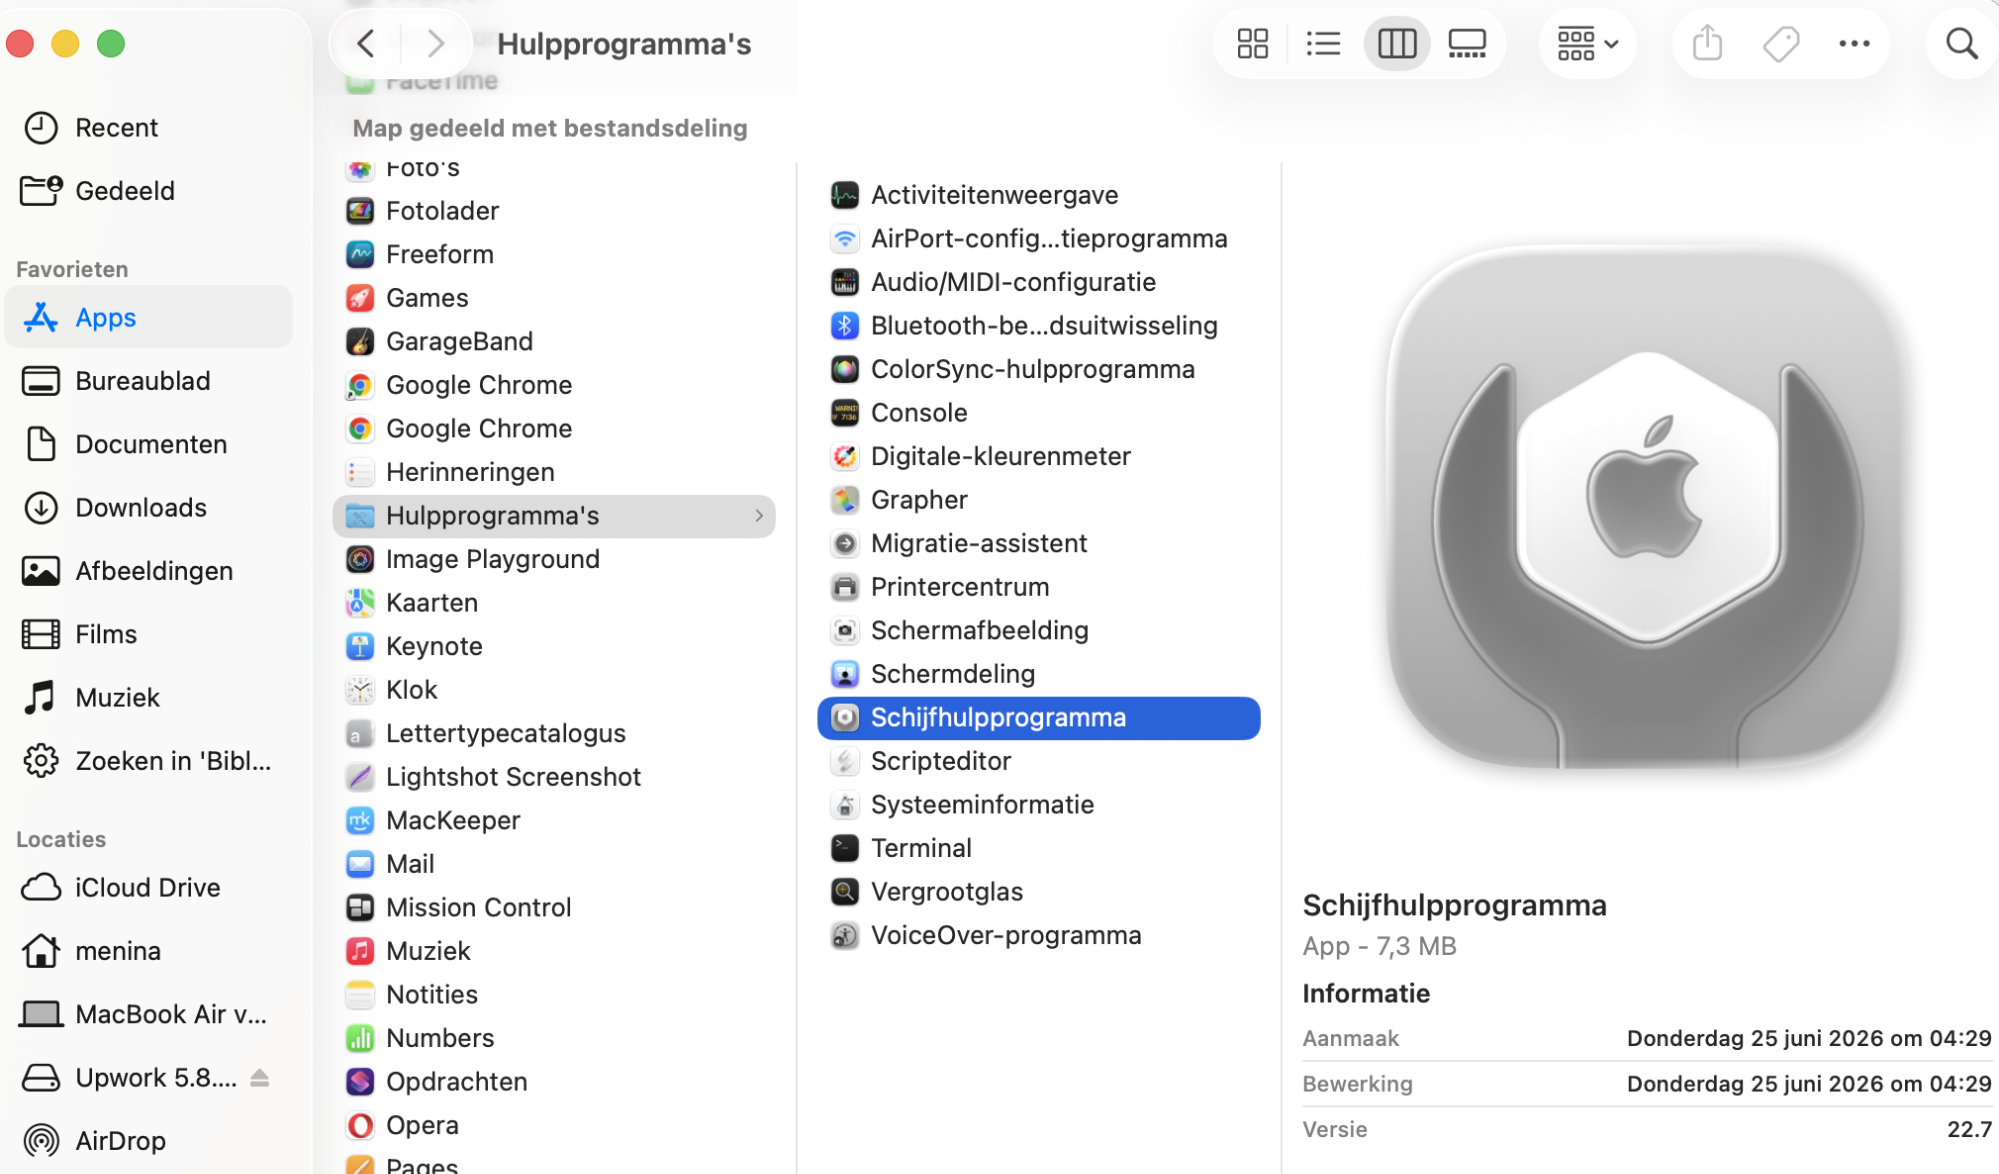Switch to icon grid view
The width and height of the screenshot is (1999, 1174).
coord(1252,43)
